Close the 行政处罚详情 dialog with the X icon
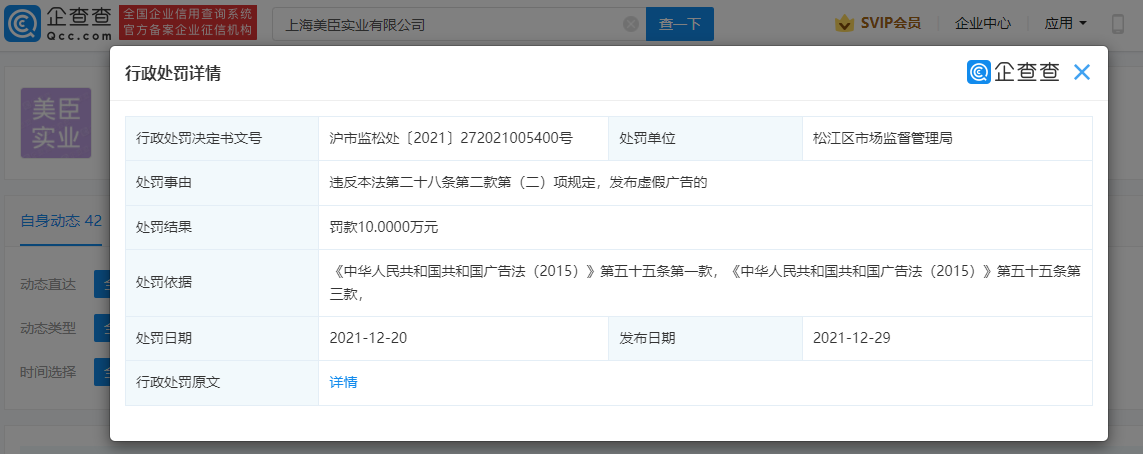The height and width of the screenshot is (454, 1143). click(1082, 72)
